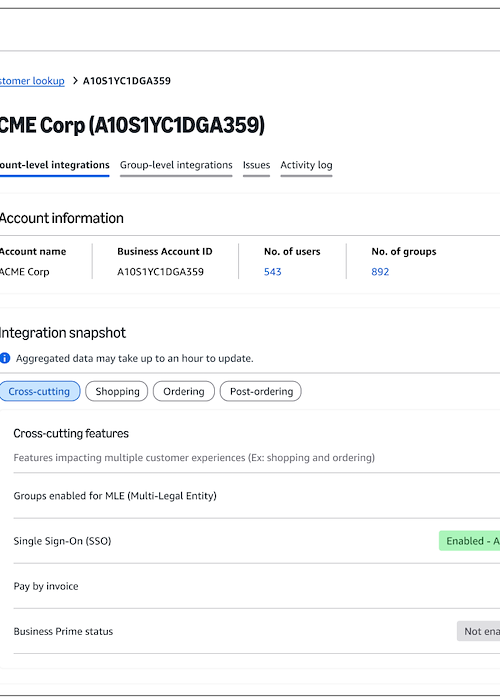Image resolution: width=500 pixels, height=700 pixels.
Task: Click the green Enabled SSO status badge
Action: 469,541
